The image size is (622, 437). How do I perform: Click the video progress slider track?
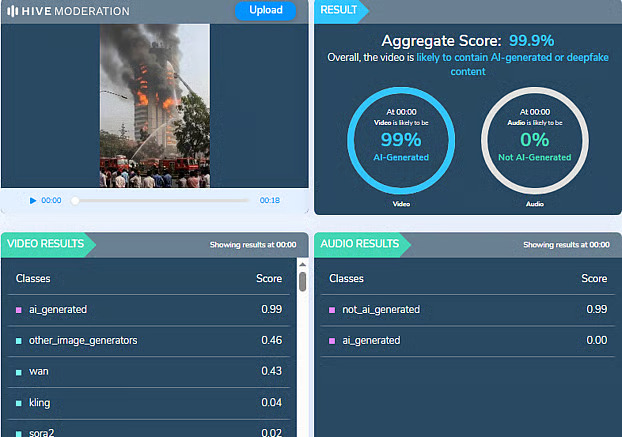click(160, 200)
